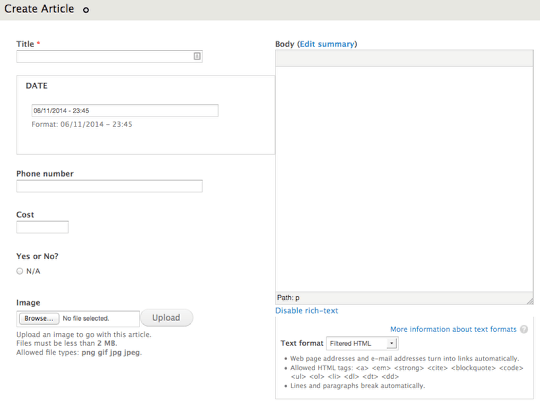Click 'Lines and paragraphs break automatically.' text

click(x=357, y=386)
